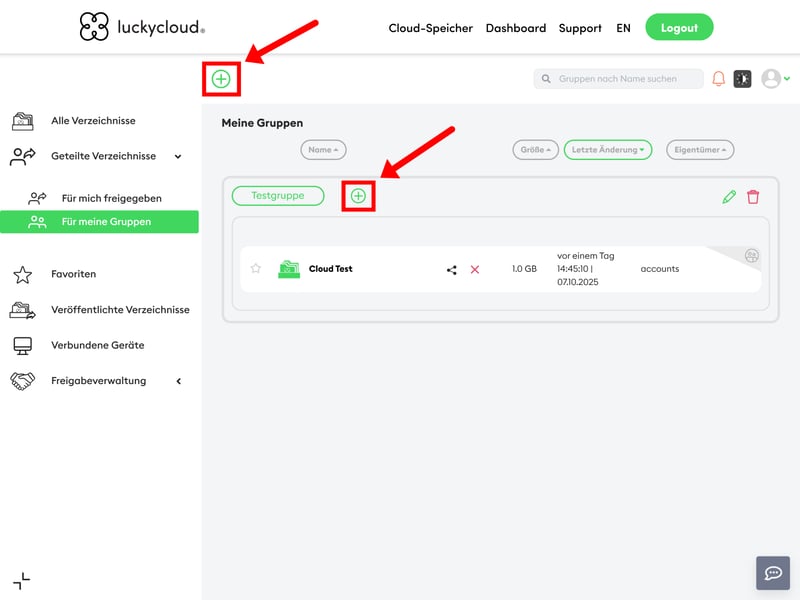Screen dimensions: 800x600
Task: Create a new group with top plus icon
Action: (x=221, y=79)
